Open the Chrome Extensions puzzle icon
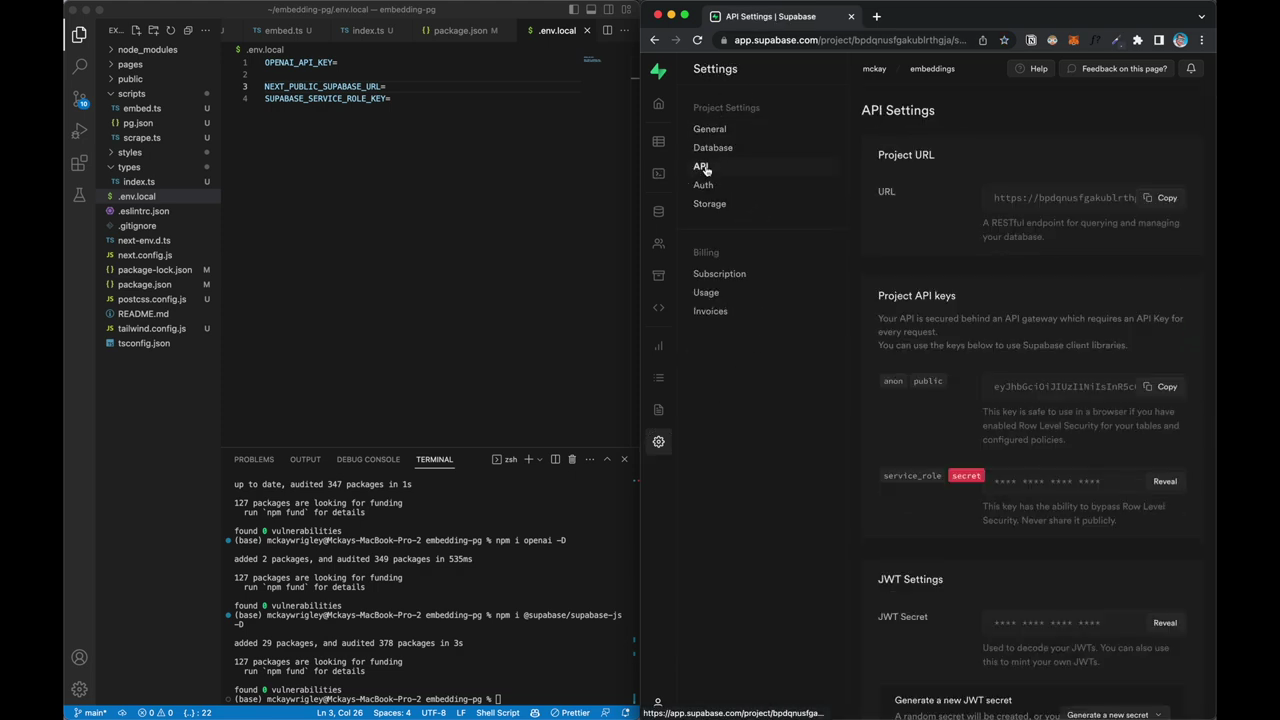1280x720 pixels. [x=1138, y=40]
